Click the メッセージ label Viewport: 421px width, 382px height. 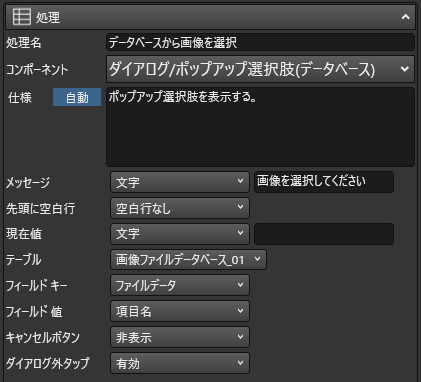[28, 182]
